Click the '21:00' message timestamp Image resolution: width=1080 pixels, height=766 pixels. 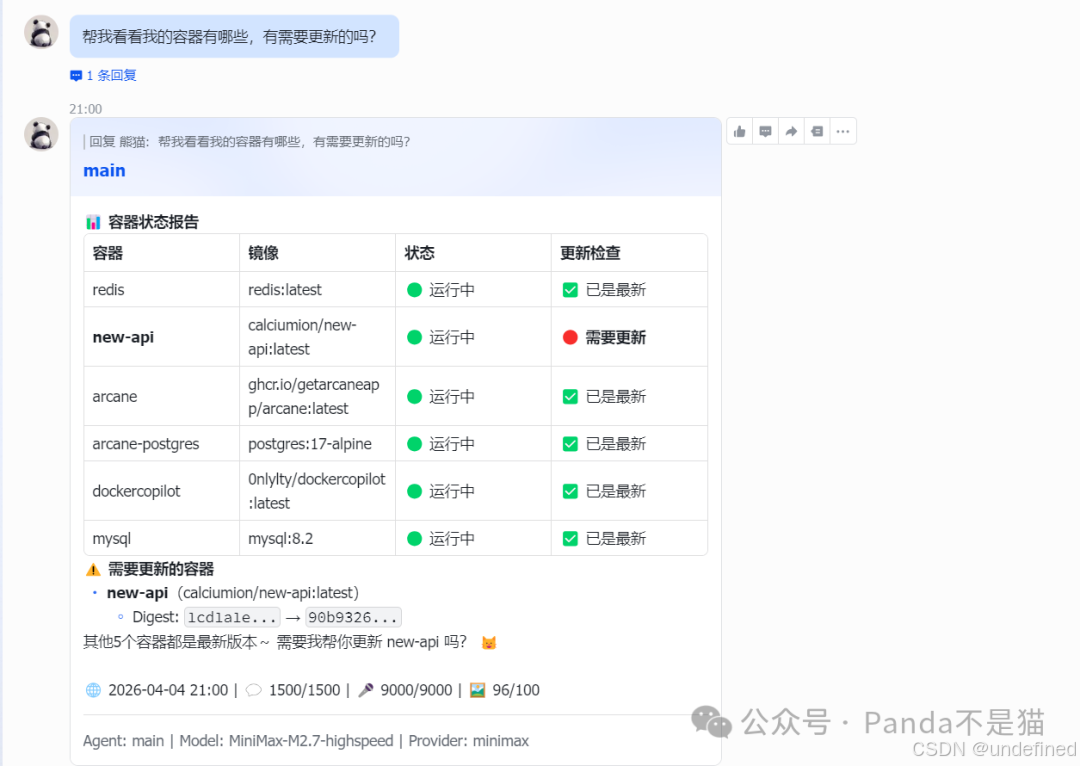pos(85,109)
